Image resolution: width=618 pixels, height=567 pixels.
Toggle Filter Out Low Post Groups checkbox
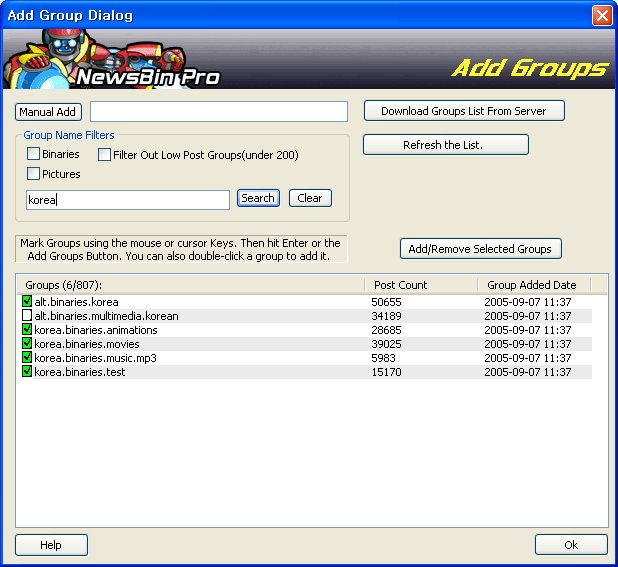104,155
